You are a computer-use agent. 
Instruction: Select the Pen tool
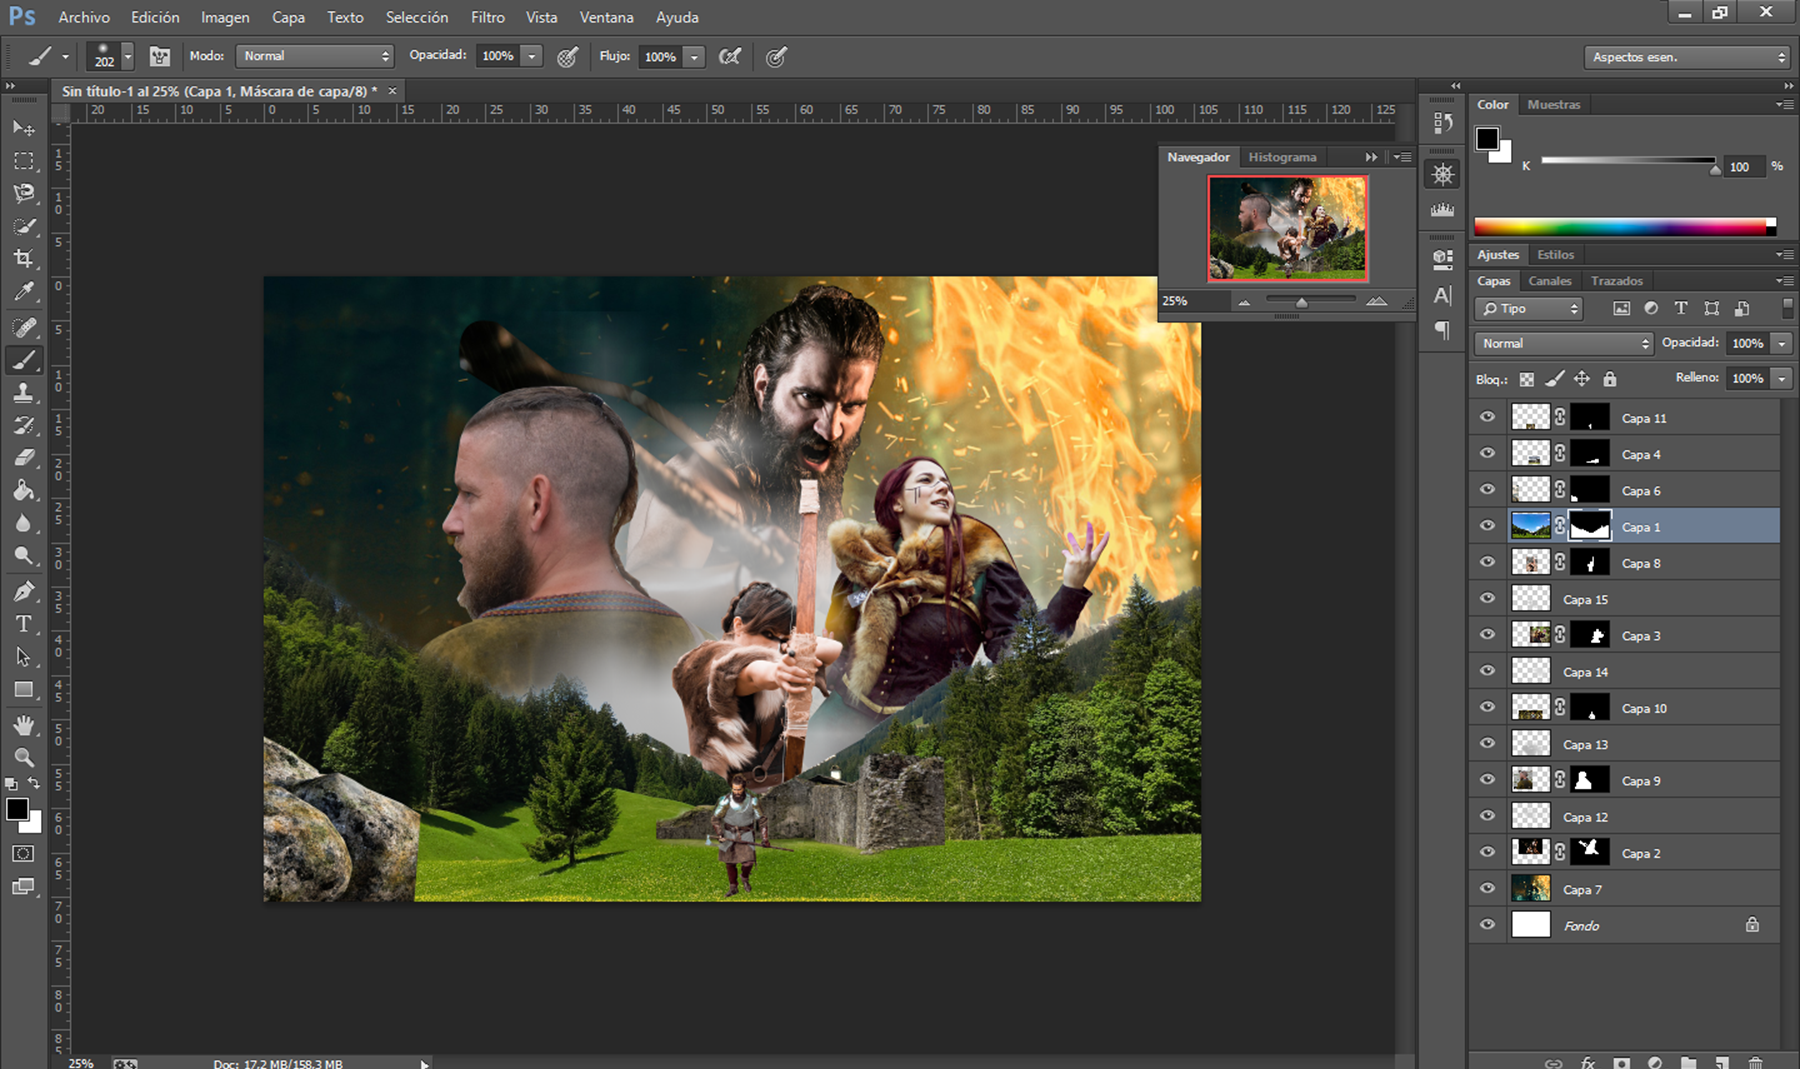pos(24,591)
